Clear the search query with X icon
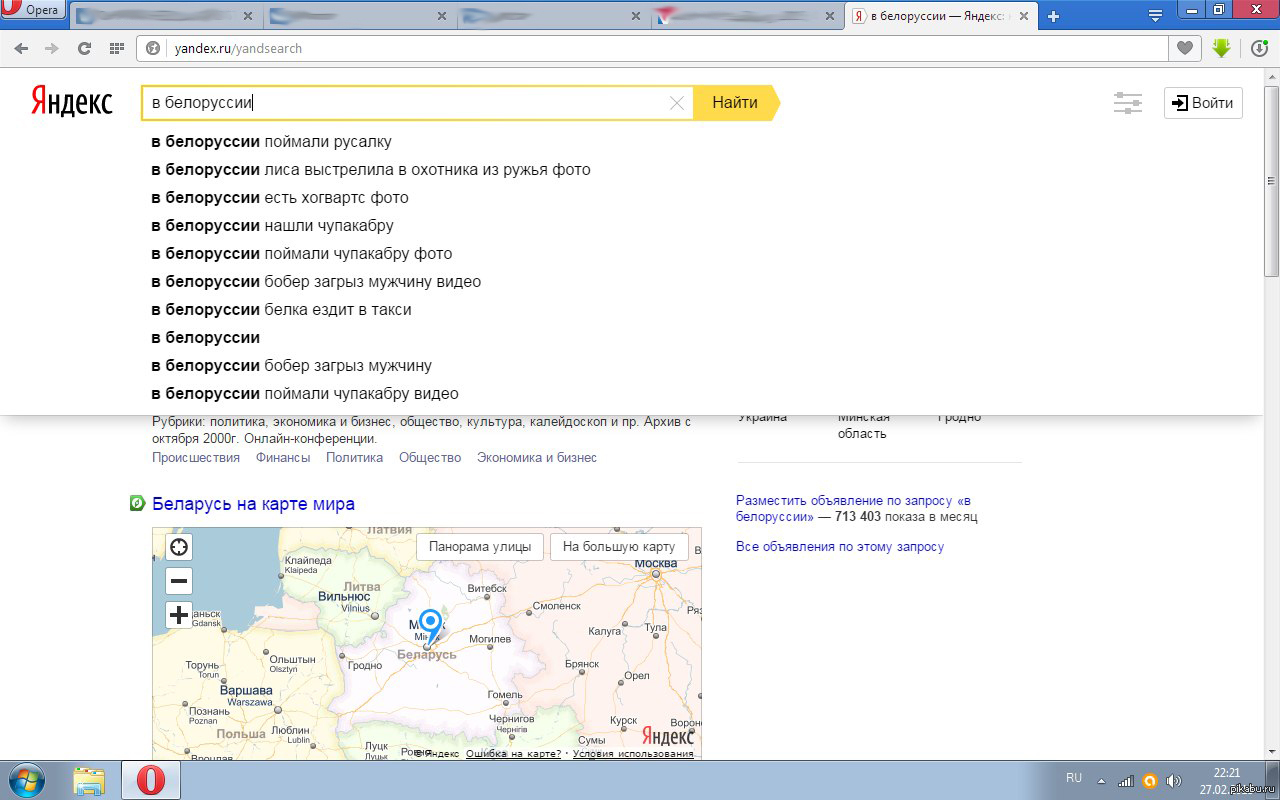1280x800 pixels. (x=677, y=102)
